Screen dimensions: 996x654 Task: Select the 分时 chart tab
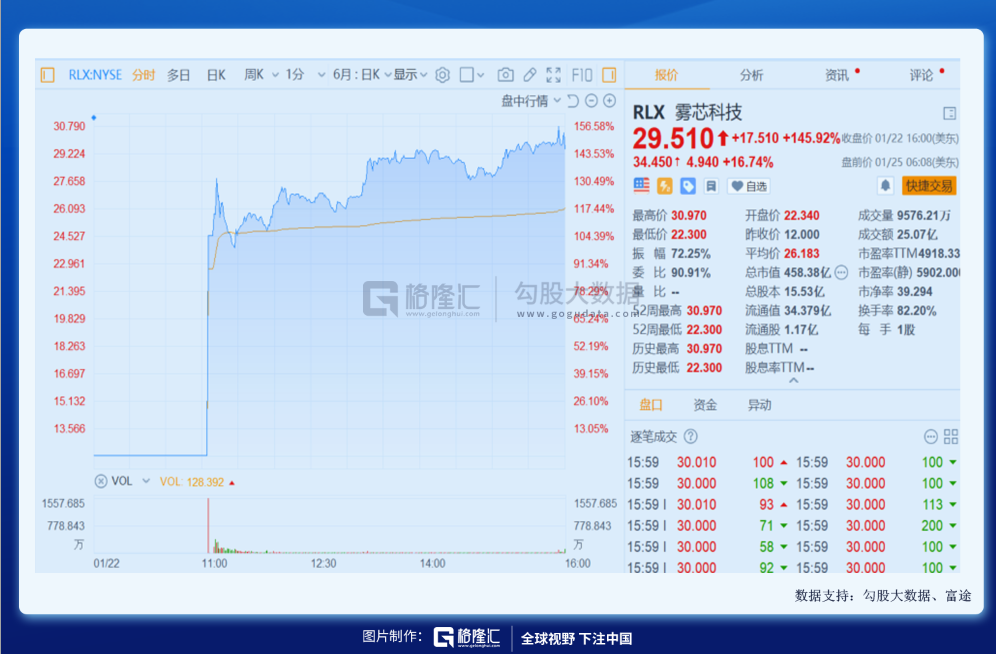(144, 75)
